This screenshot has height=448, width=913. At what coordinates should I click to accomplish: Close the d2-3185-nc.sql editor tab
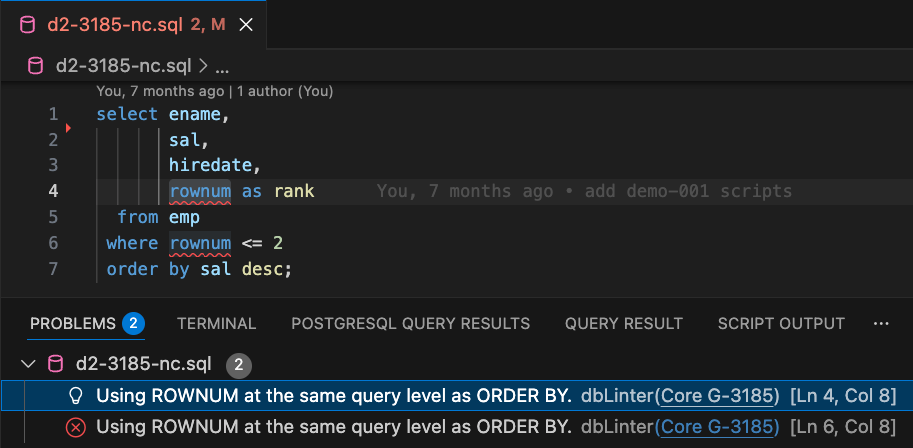coord(246,24)
